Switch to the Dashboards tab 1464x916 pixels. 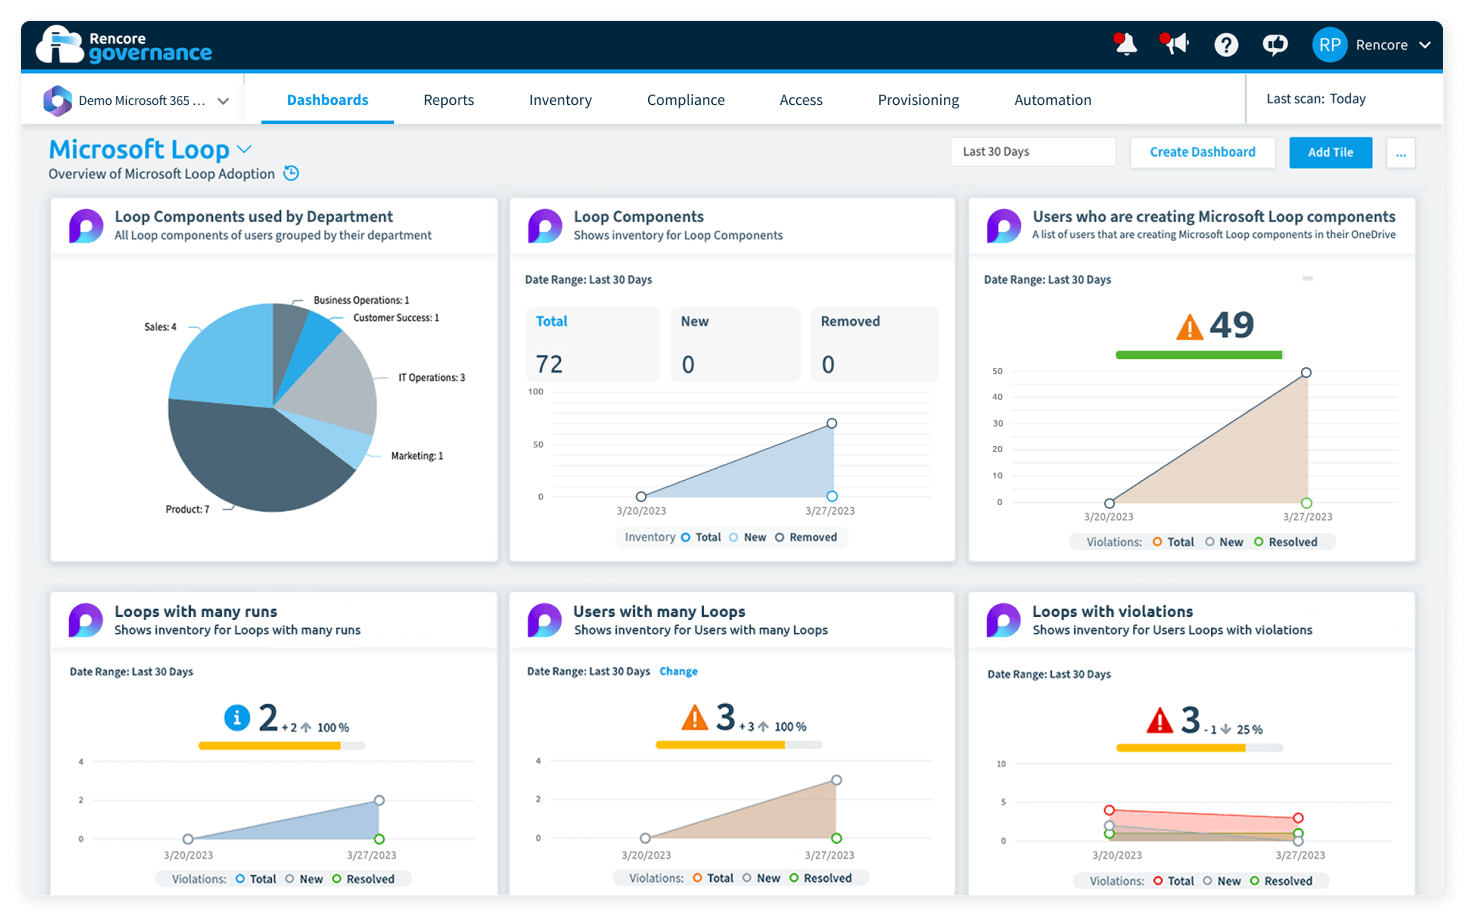point(327,100)
